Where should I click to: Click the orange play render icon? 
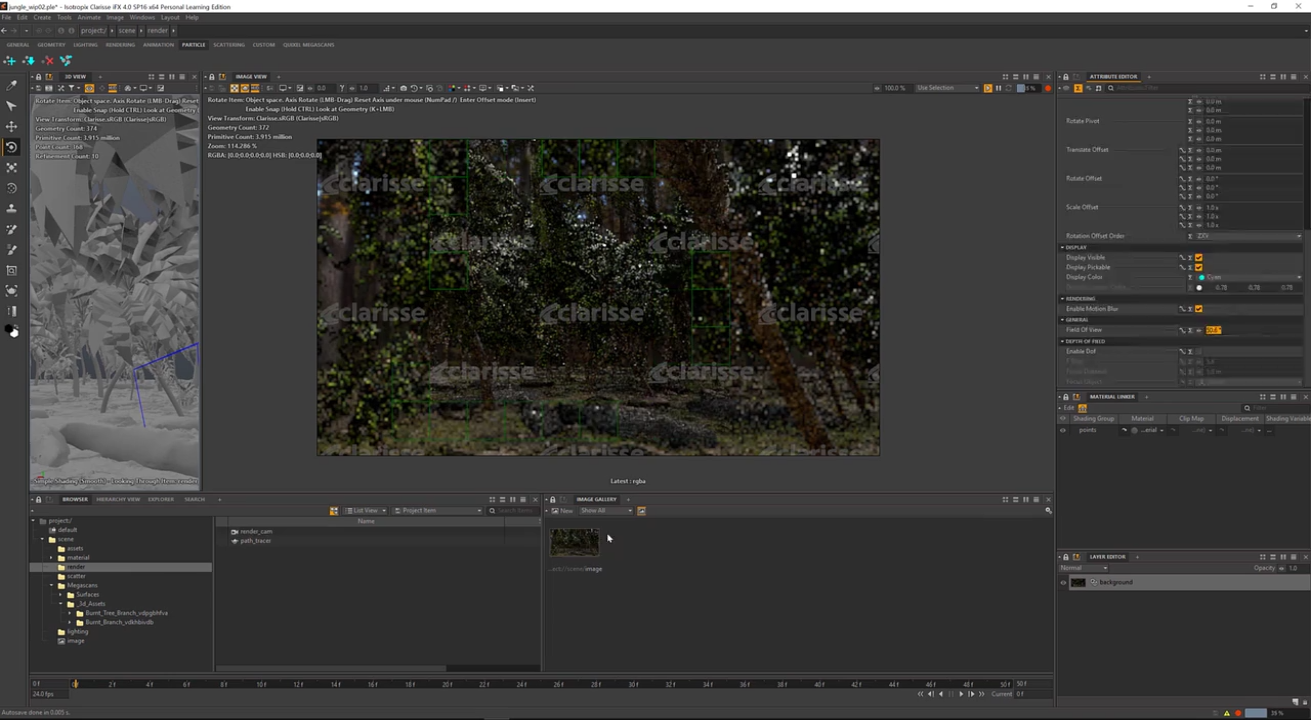pos(988,88)
